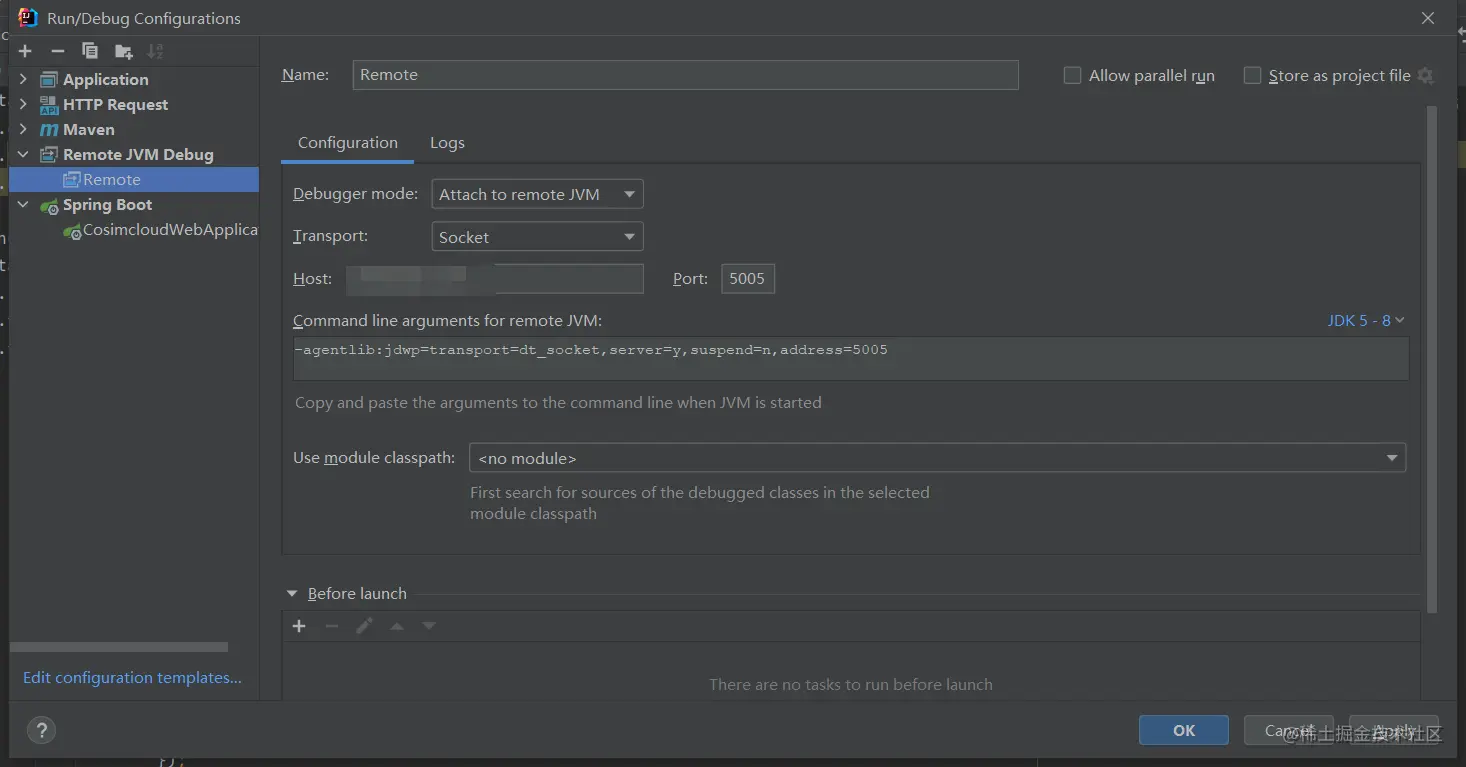The height and width of the screenshot is (767, 1466).
Task: Switch to the Logs tab
Action: (x=447, y=143)
